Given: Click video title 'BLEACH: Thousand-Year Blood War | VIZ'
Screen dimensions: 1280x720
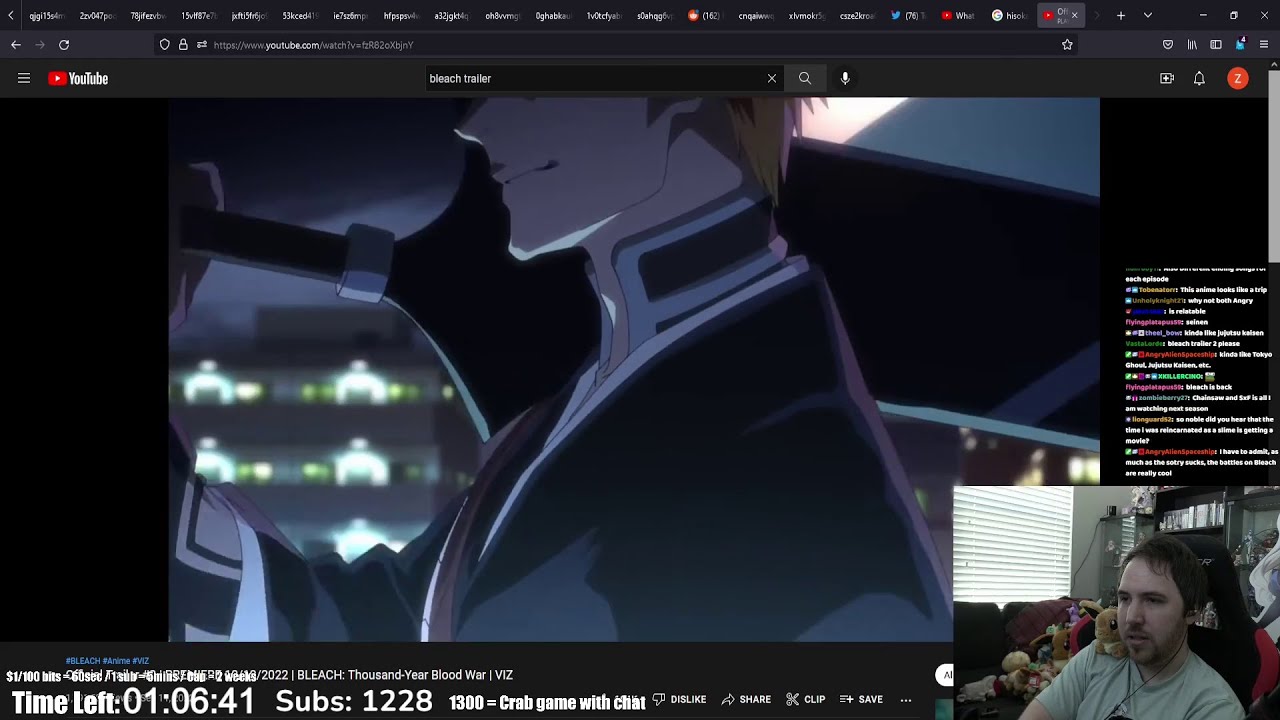Looking at the screenshot, I should tap(405, 675).
